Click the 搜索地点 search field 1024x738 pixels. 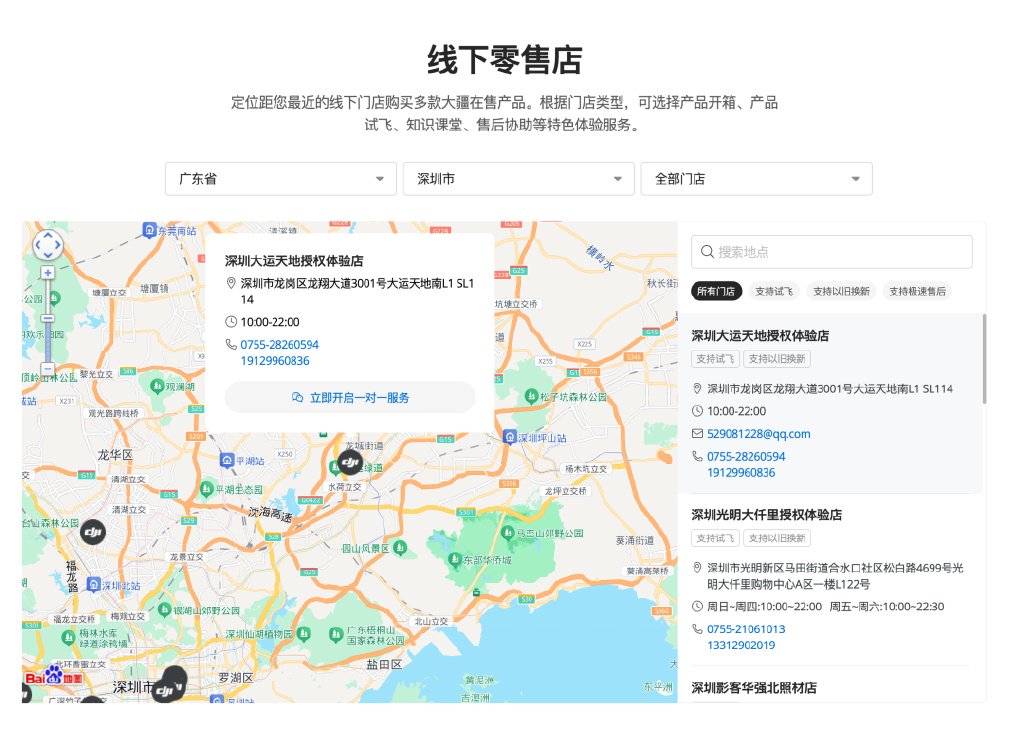click(831, 251)
